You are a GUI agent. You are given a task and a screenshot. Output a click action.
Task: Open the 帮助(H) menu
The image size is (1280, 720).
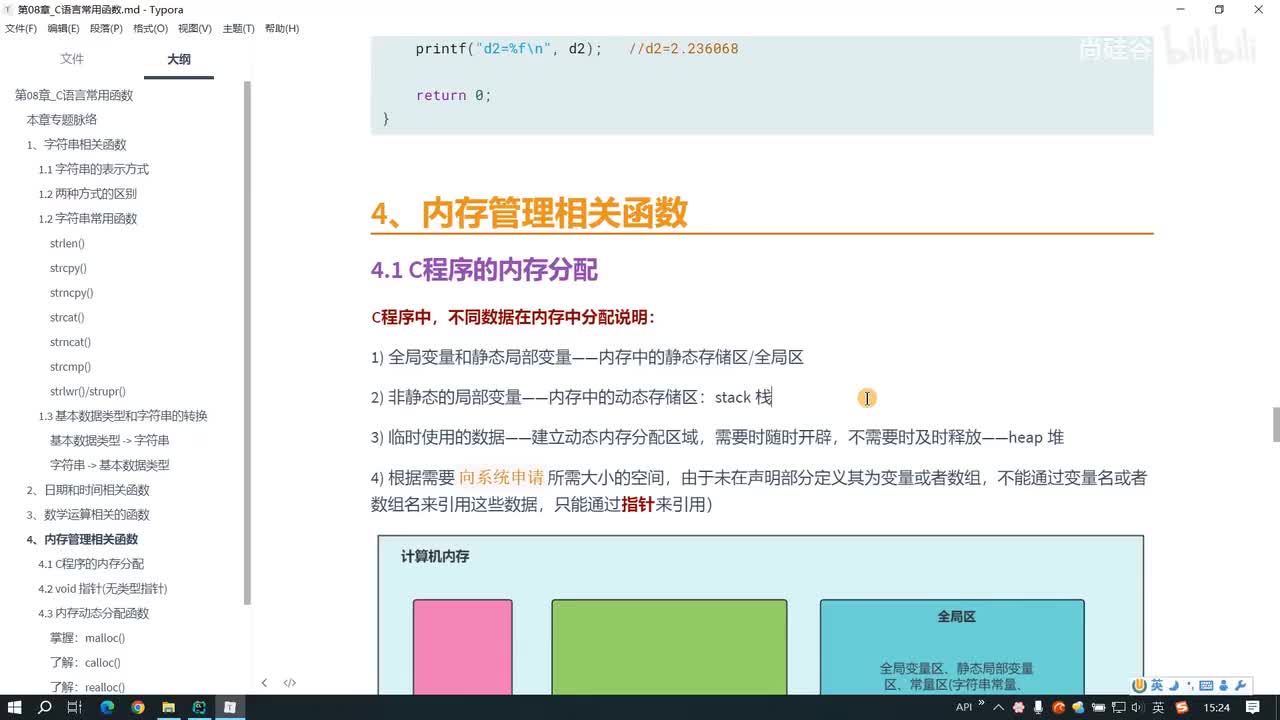tap(282, 28)
